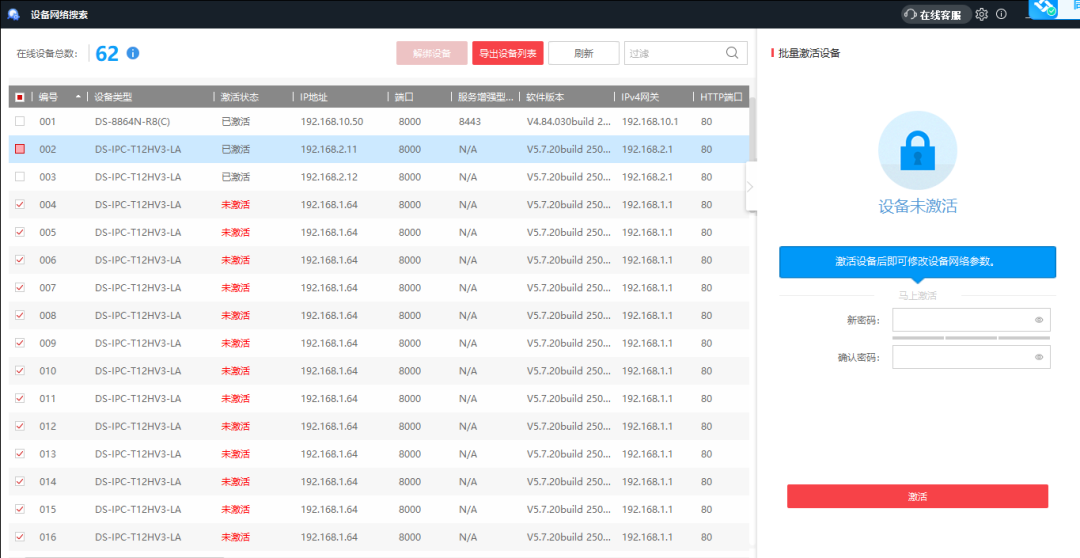
Task: Click the 激活状态 column header
Action: [x=240, y=97]
